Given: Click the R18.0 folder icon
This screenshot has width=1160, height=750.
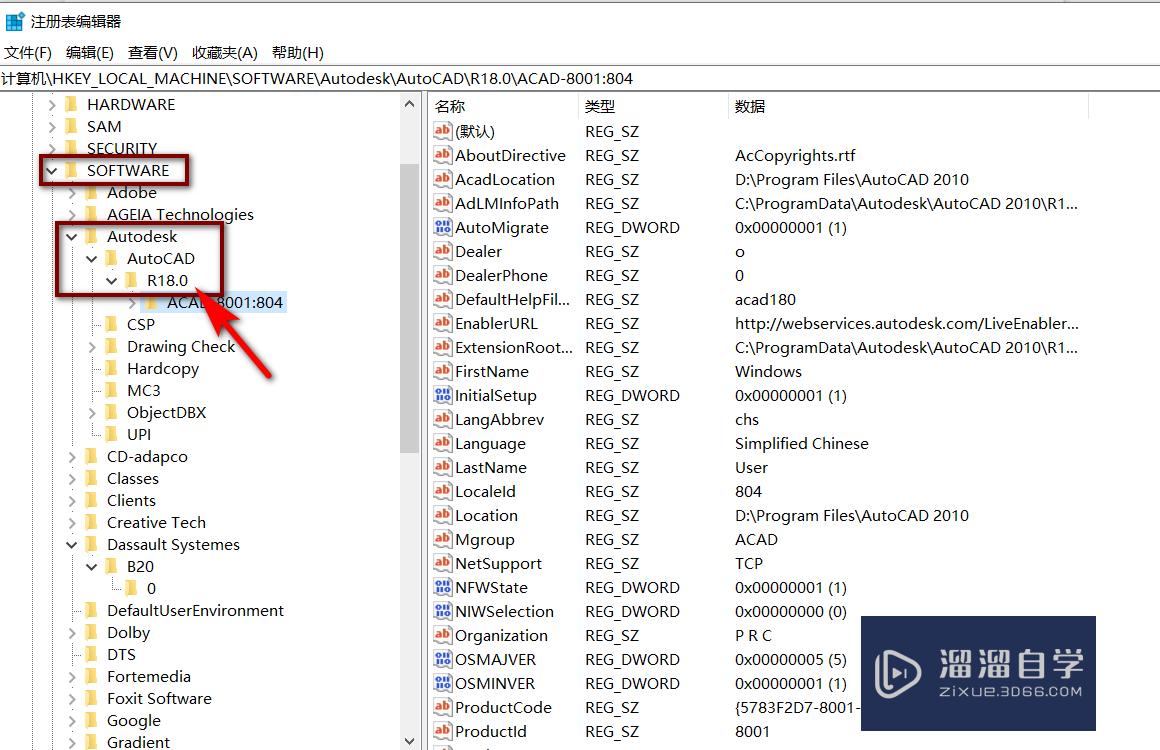Looking at the screenshot, I should (x=132, y=280).
